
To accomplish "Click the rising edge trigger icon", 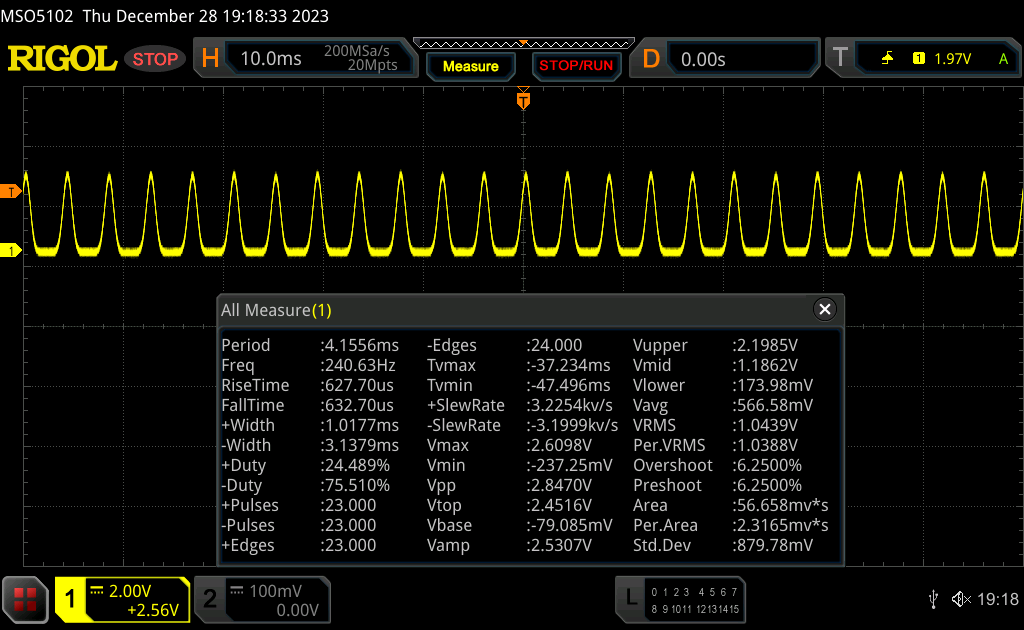I will (x=888, y=59).
